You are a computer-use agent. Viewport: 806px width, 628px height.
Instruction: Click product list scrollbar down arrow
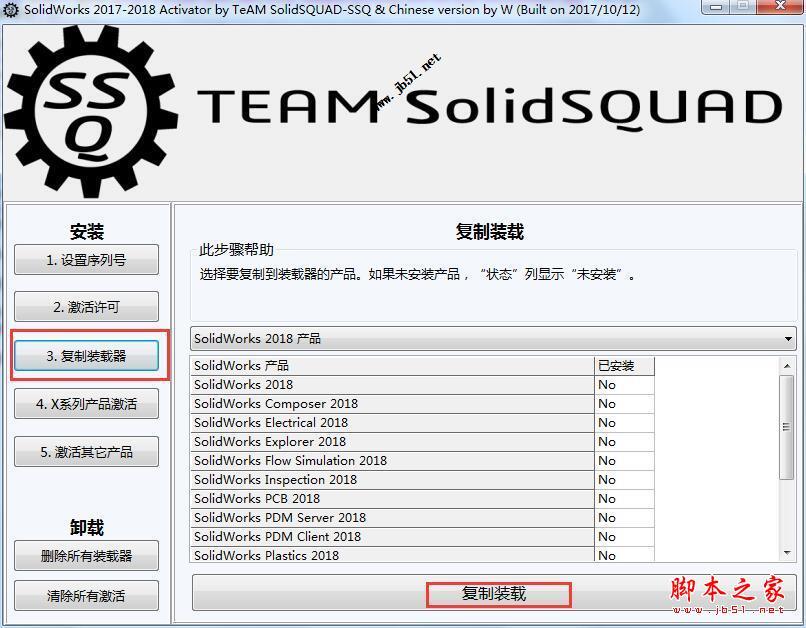[787, 553]
